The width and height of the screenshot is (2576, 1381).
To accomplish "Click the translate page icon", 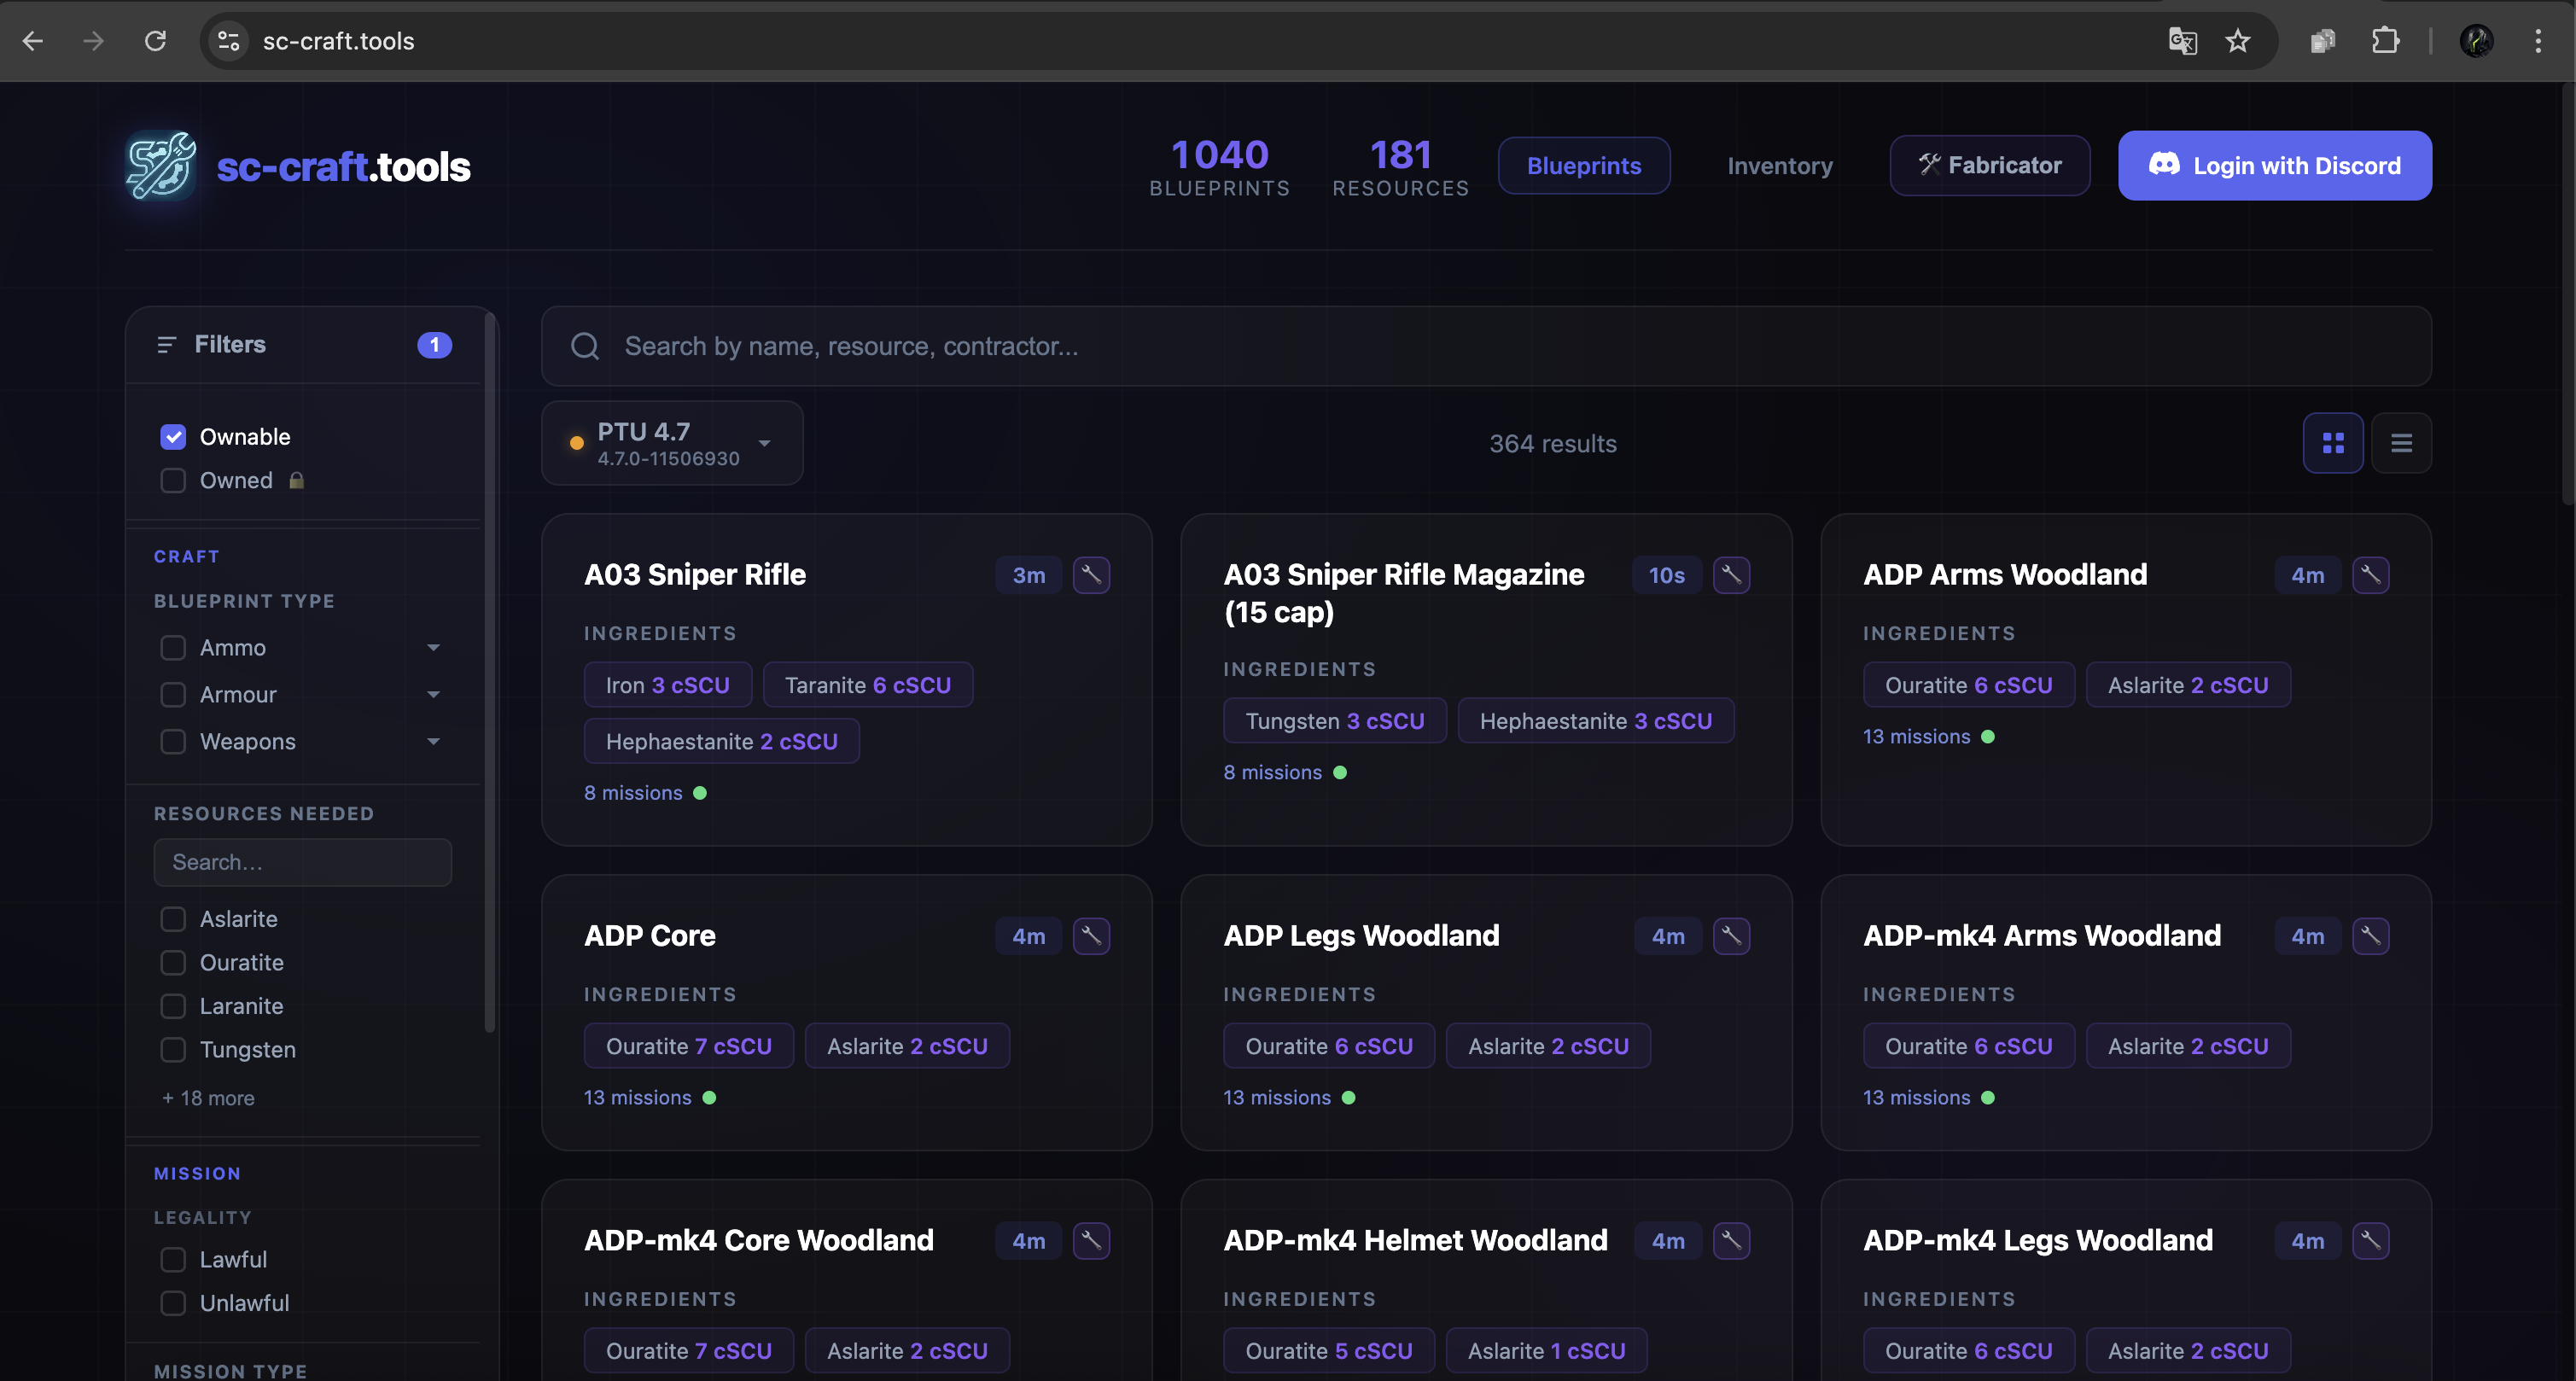I will click(x=2182, y=41).
